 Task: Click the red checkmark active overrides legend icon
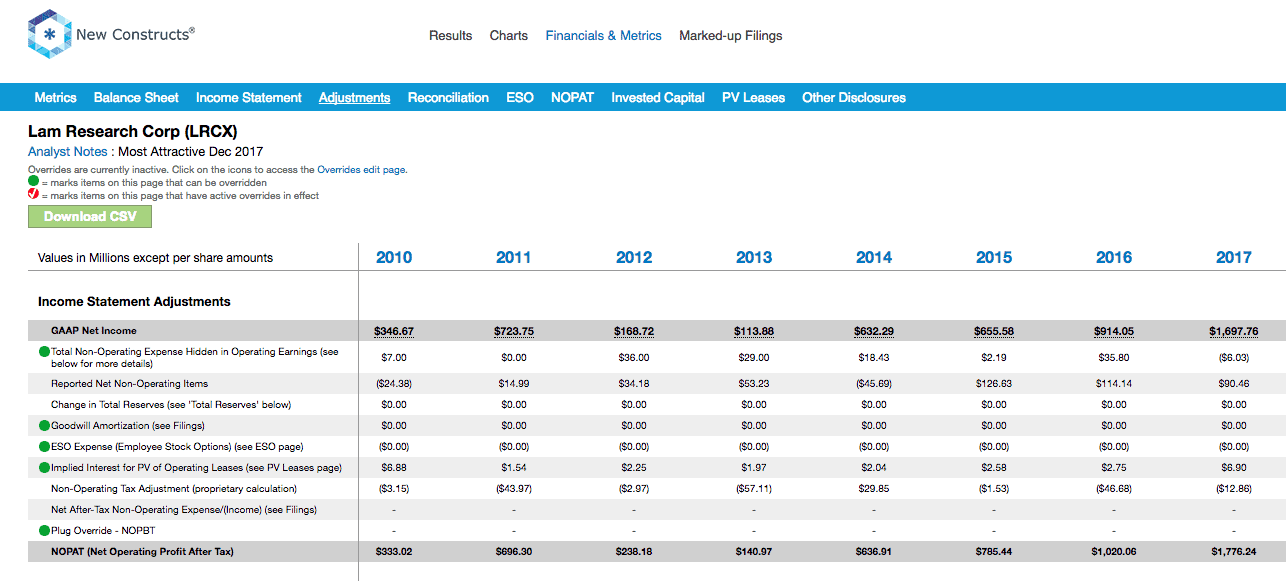point(33,196)
